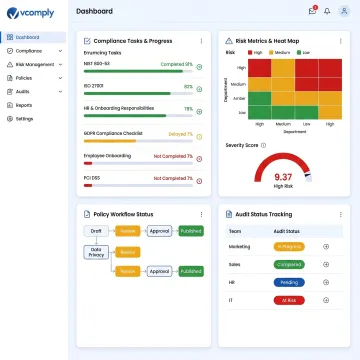Click the 'Completed 91%' status text
The height and width of the screenshot is (360, 360).
click(x=177, y=64)
